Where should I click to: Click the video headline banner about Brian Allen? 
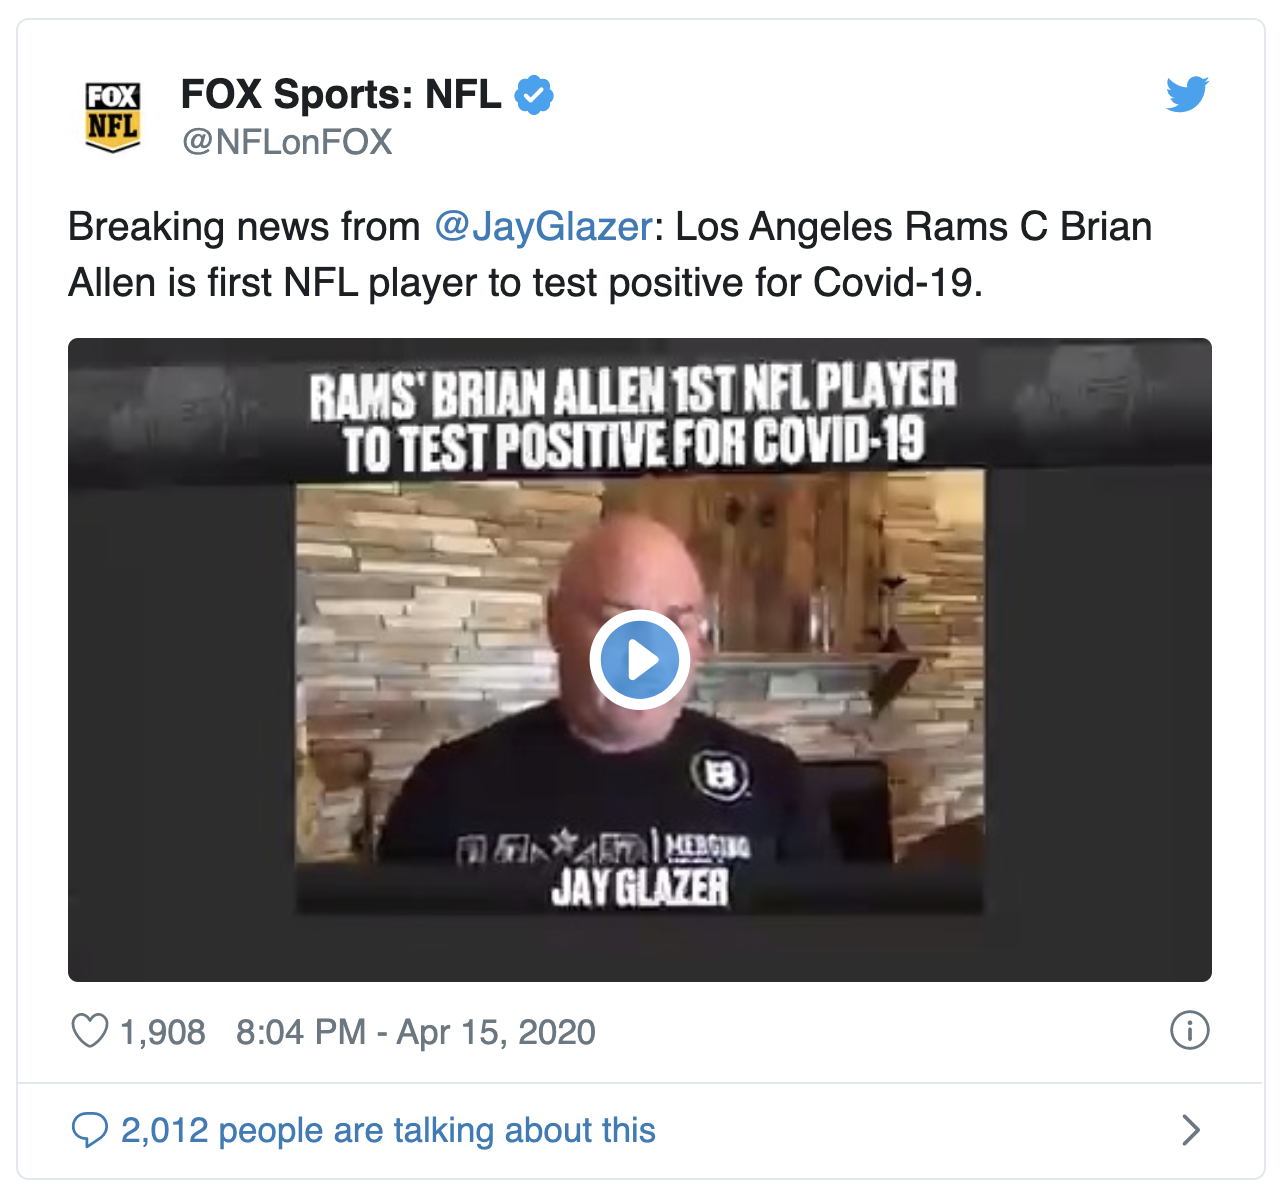pos(633,416)
